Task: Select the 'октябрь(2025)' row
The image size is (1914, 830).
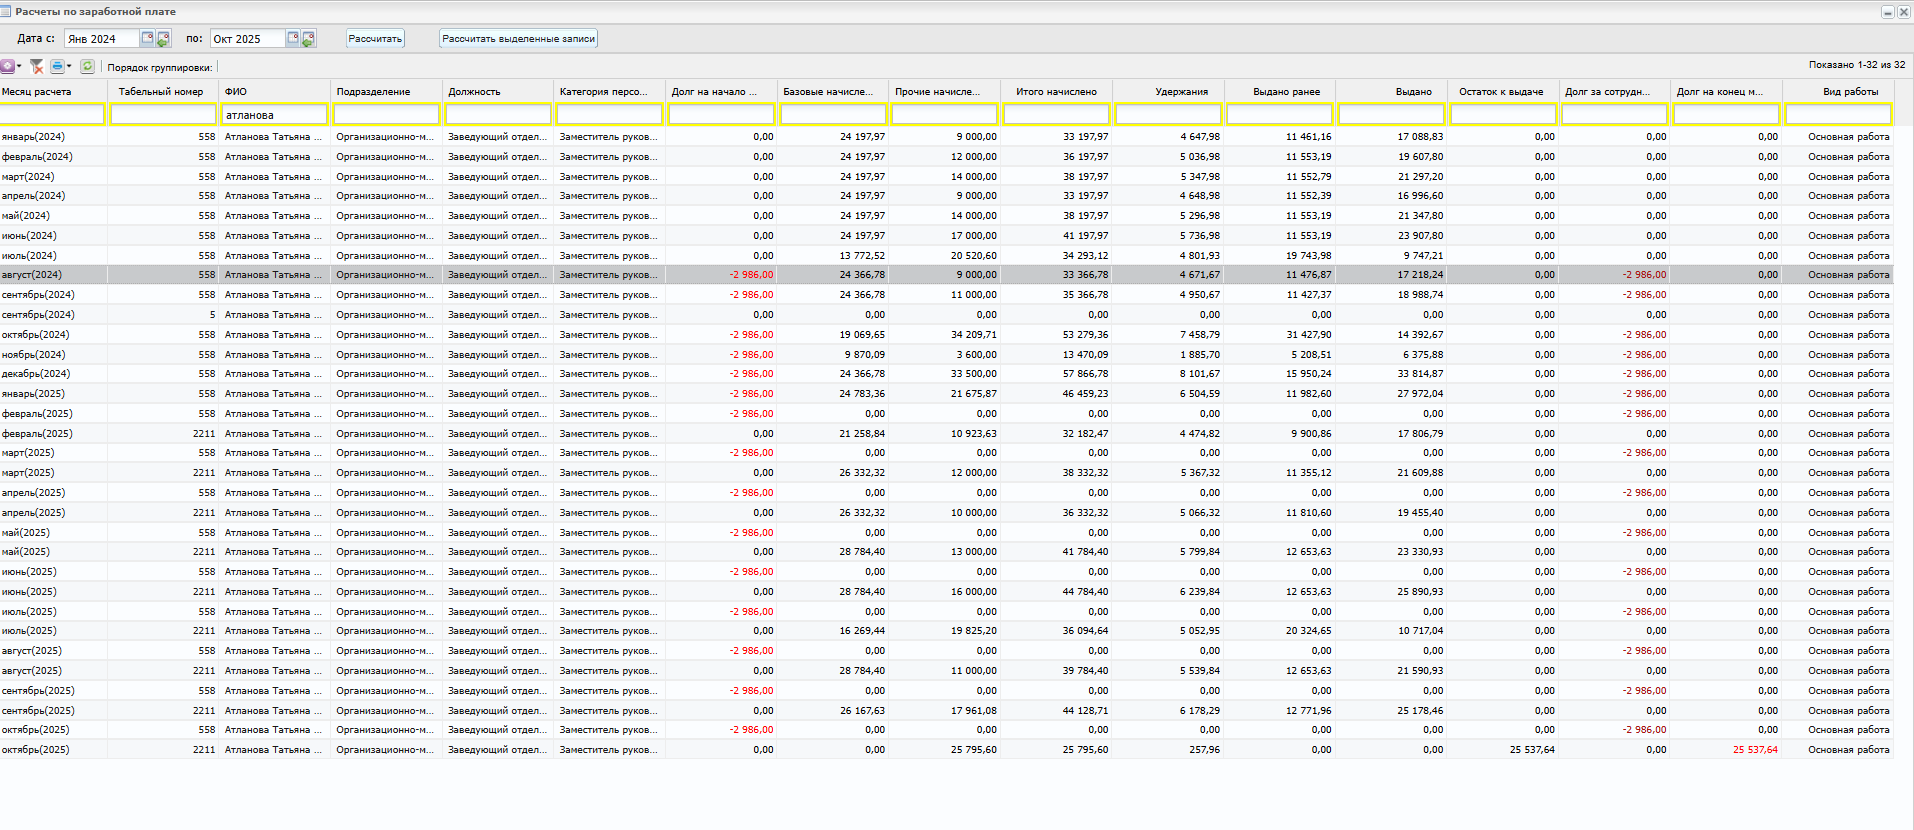Action: point(36,750)
